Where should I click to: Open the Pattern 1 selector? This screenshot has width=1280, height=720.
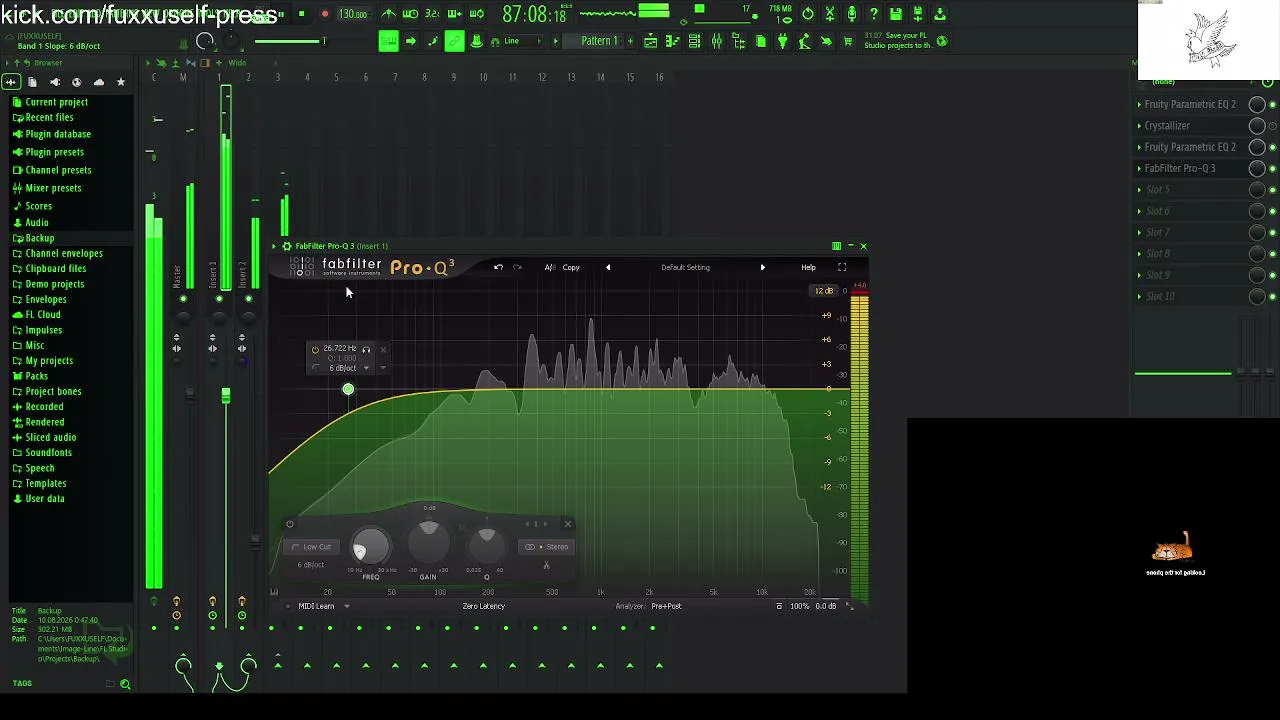(x=599, y=41)
